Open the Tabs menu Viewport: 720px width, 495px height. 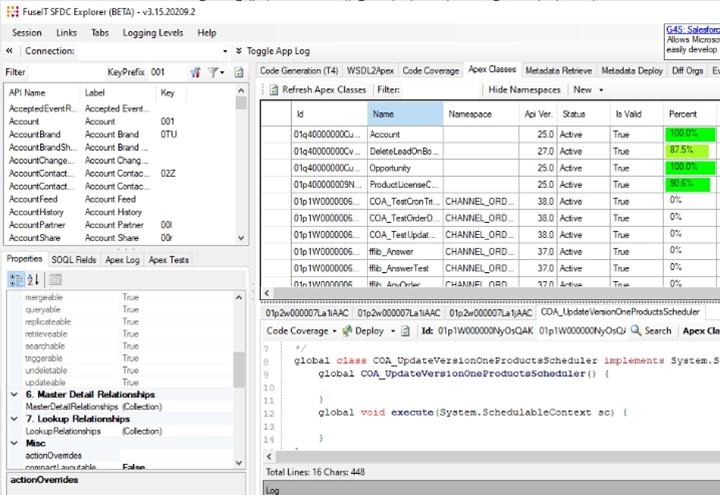coord(100,33)
